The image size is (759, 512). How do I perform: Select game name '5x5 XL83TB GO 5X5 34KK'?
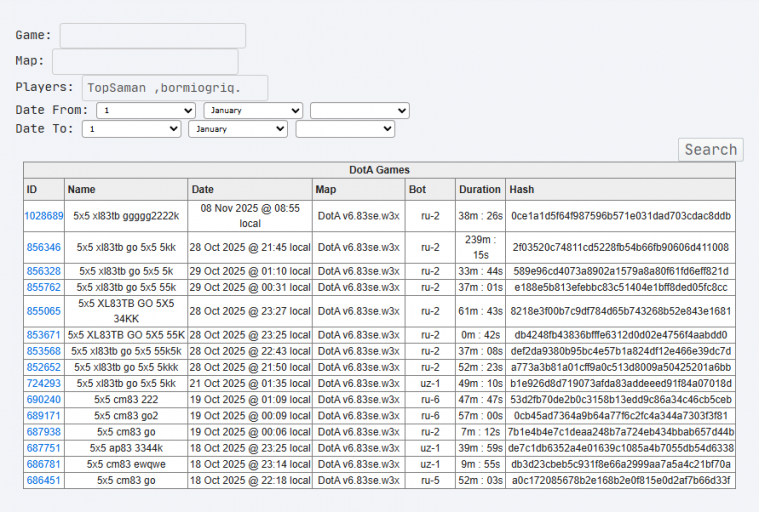point(126,311)
